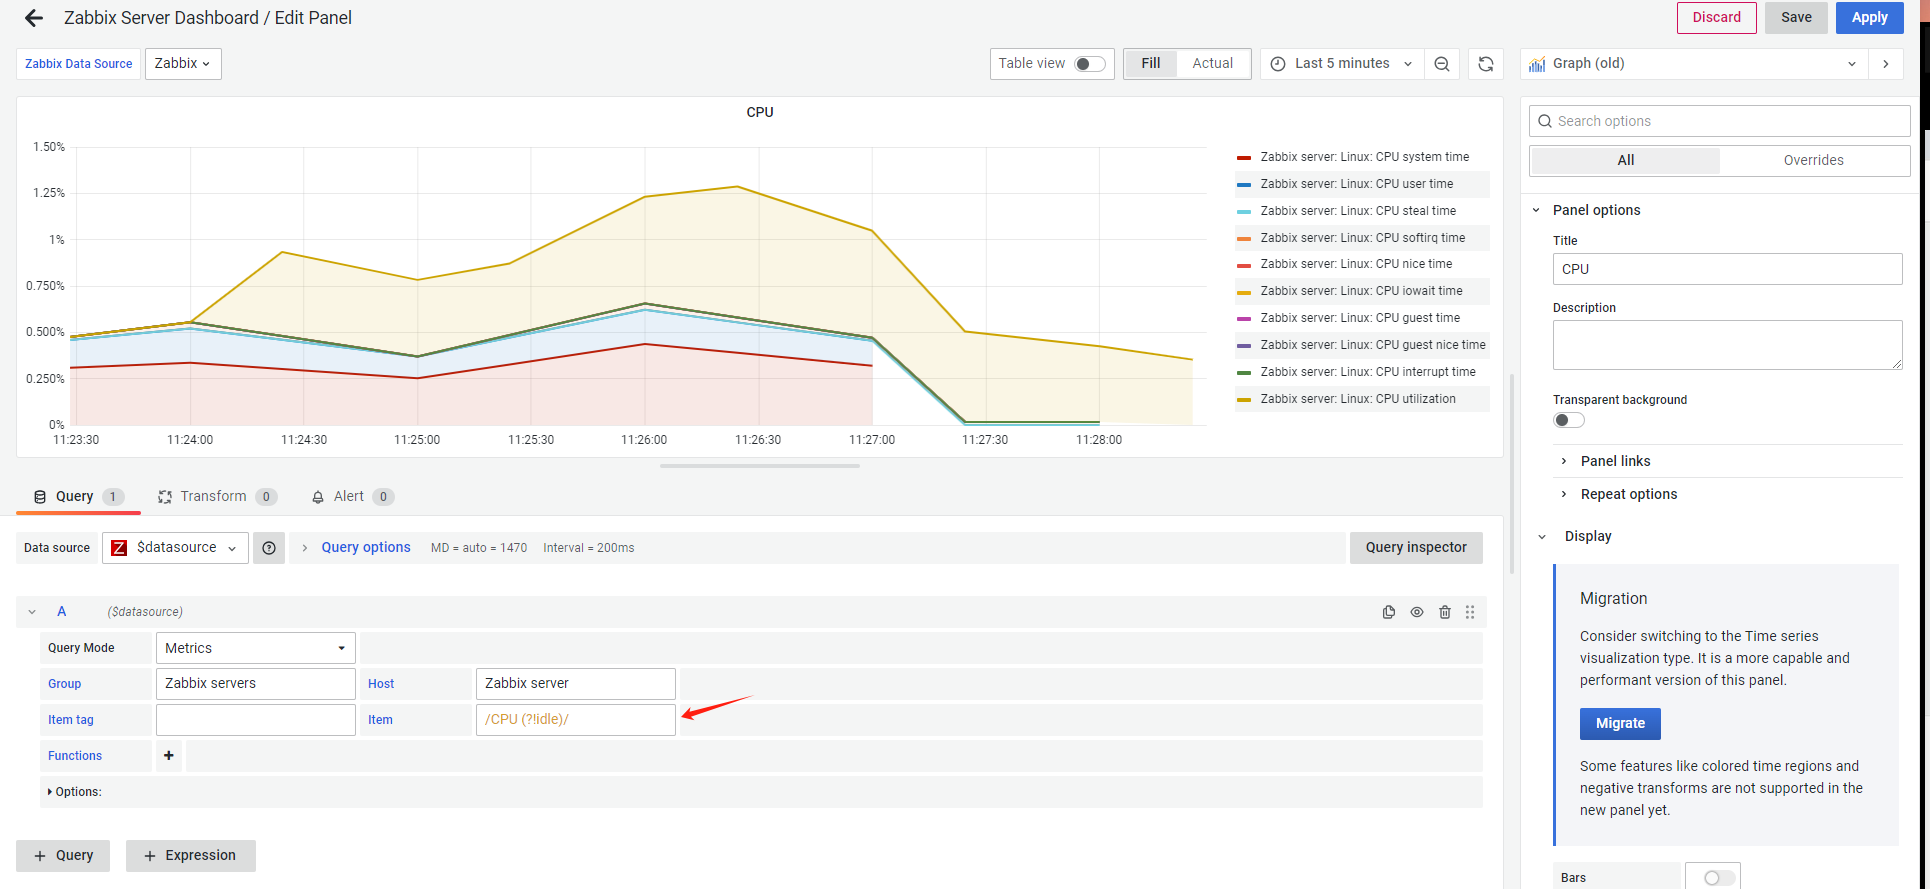Image resolution: width=1930 pixels, height=889 pixels.
Task: Switch to the Query tab
Action: tap(79, 497)
